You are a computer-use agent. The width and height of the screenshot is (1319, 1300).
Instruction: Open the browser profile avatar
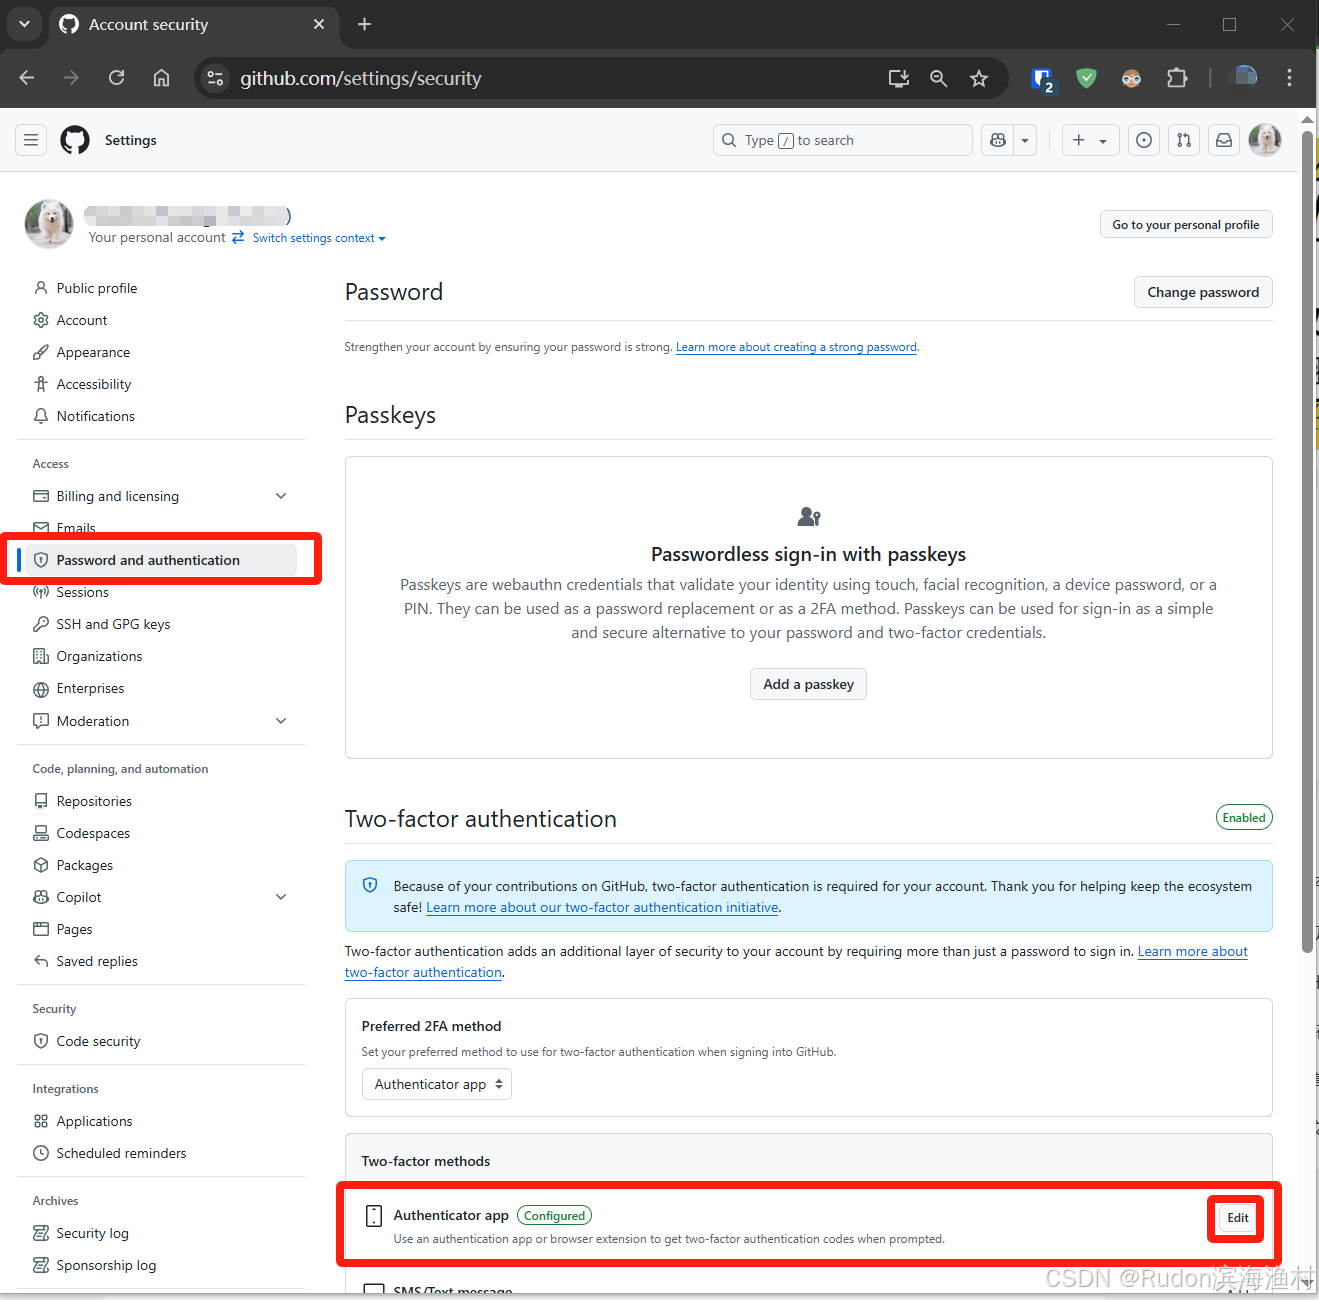pos(1244,78)
